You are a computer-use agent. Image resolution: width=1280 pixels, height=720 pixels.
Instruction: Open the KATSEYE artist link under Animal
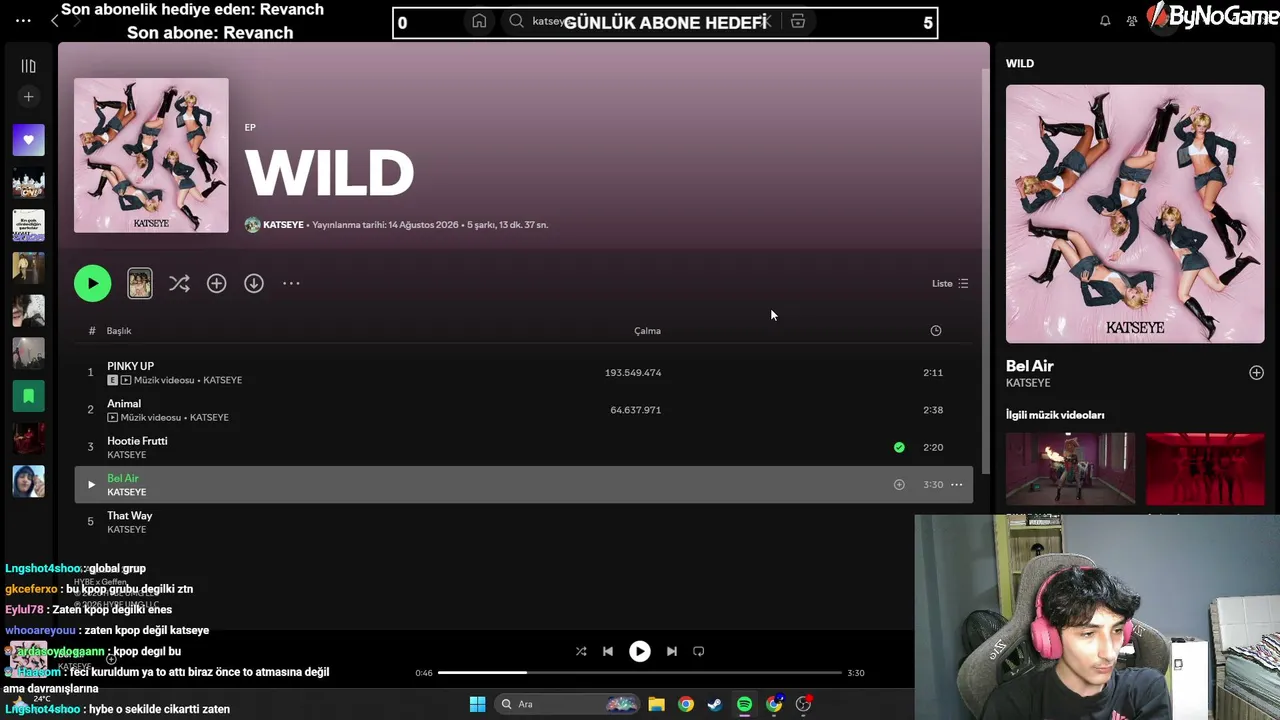[209, 417]
